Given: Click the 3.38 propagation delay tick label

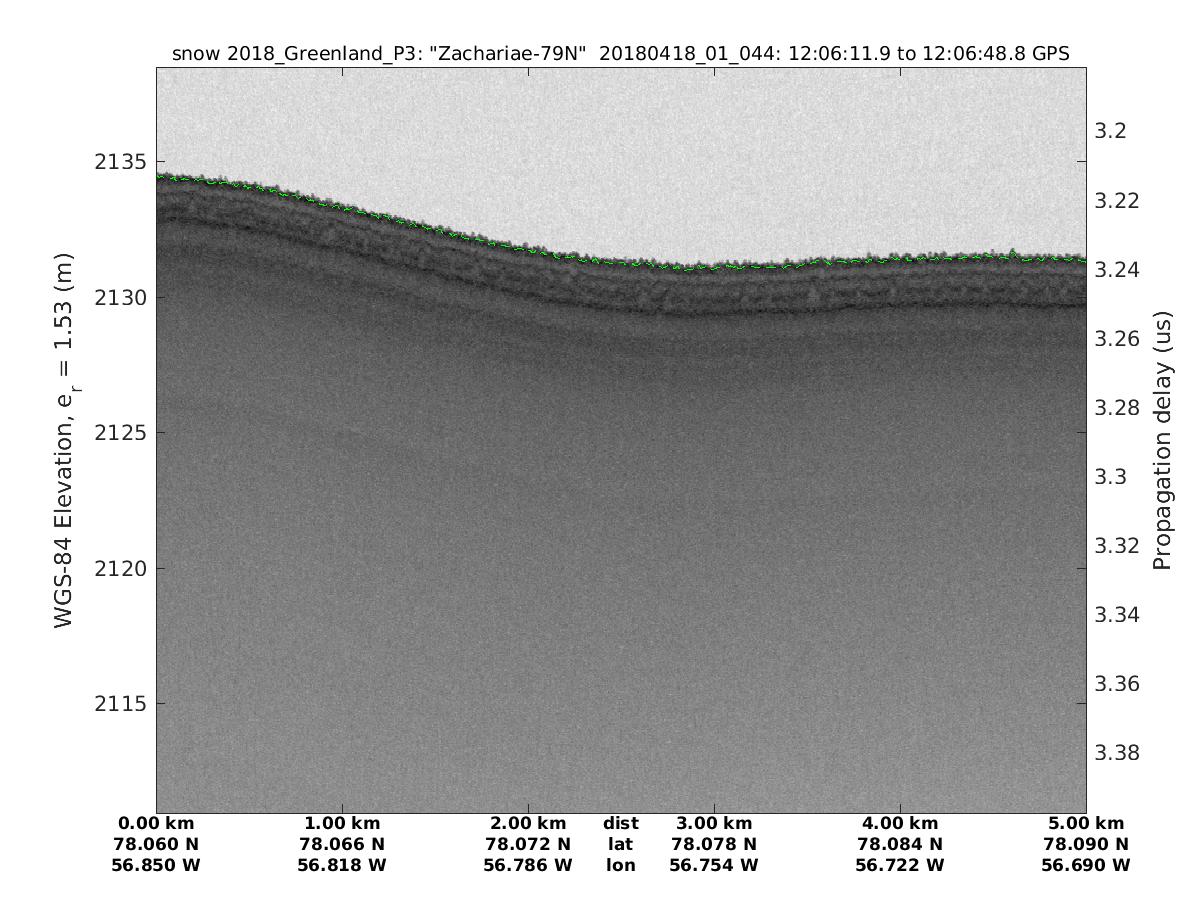Looking at the screenshot, I should pyautogui.click(x=1117, y=753).
